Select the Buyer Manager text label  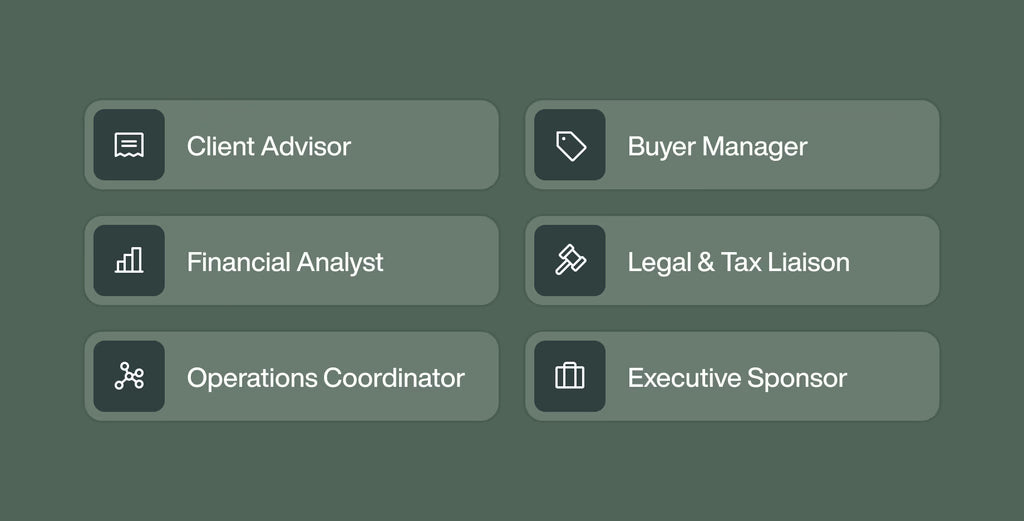point(717,147)
